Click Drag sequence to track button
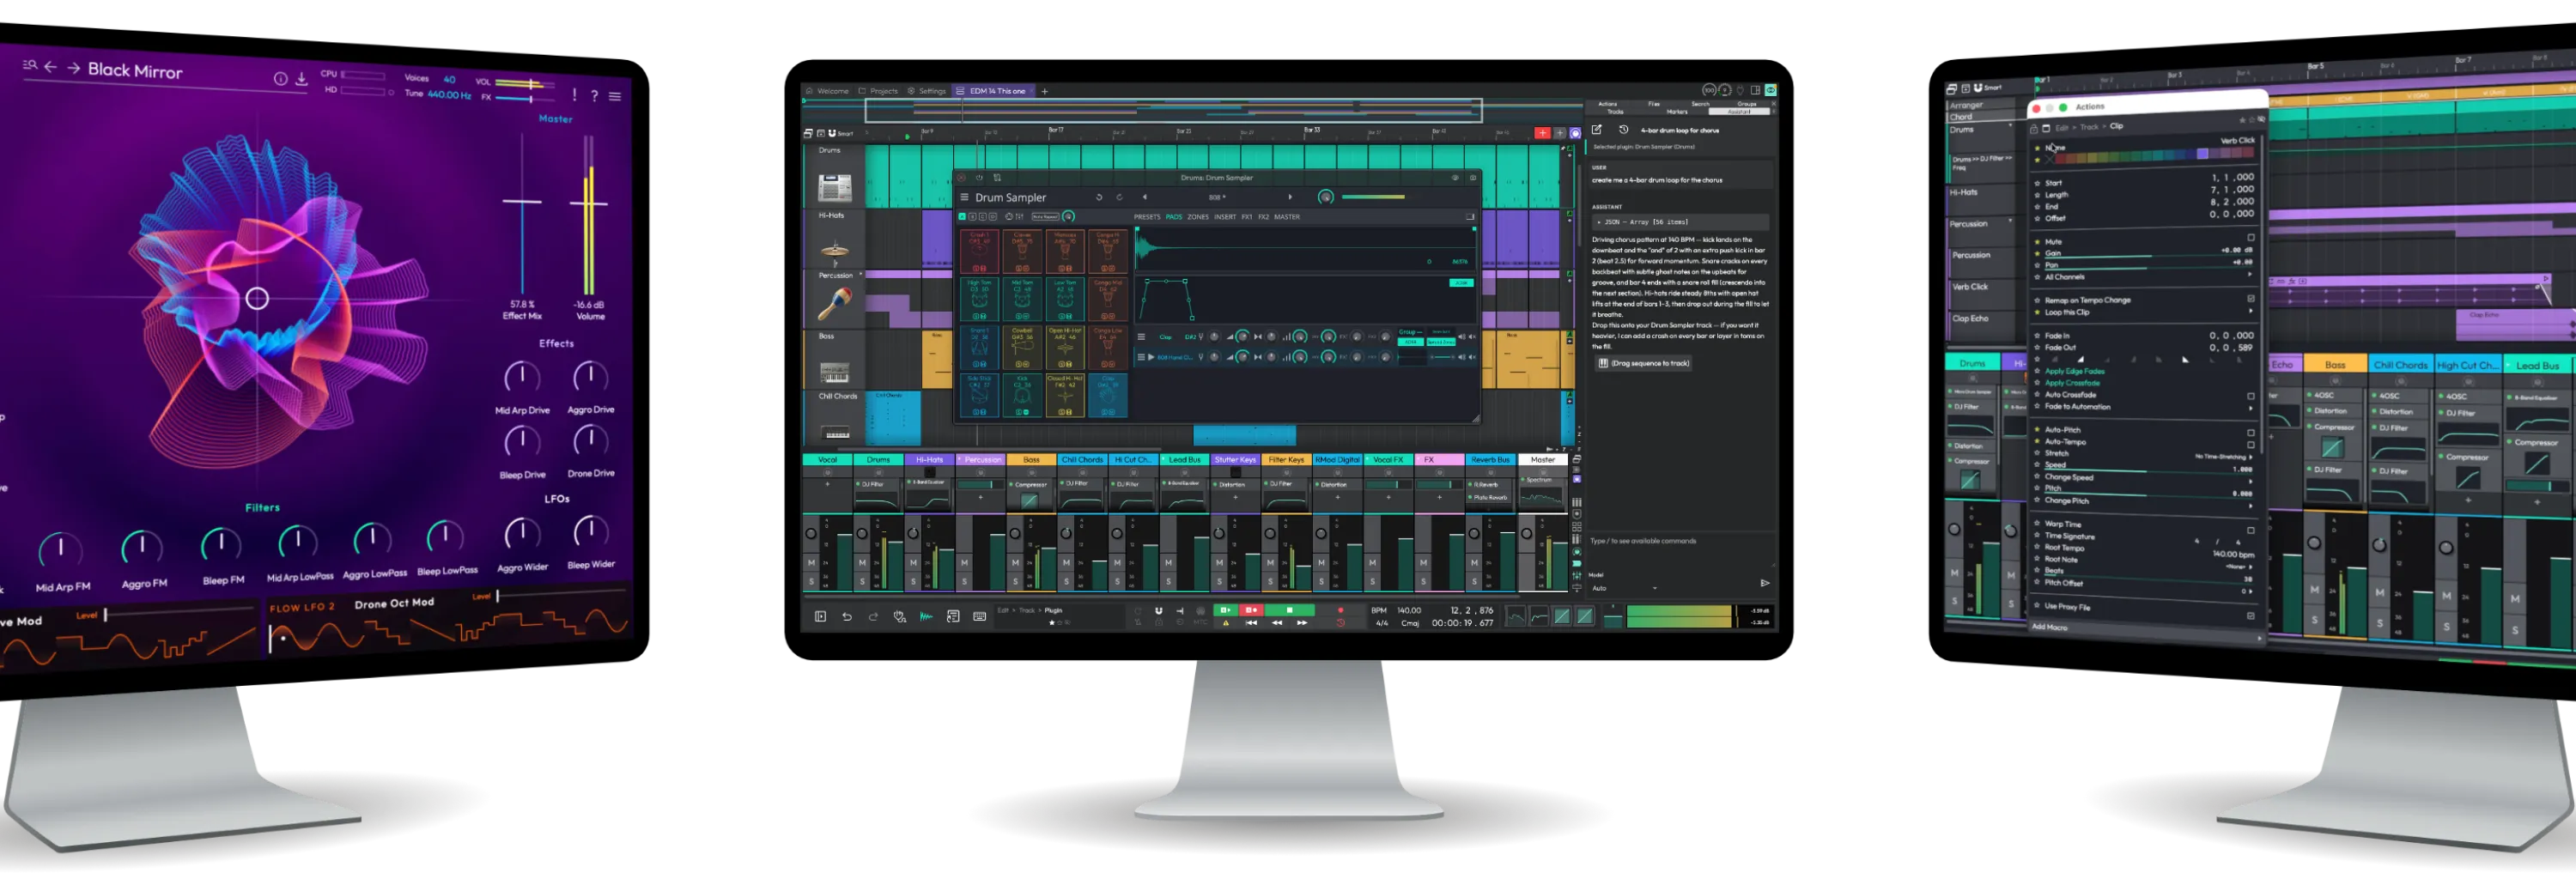 coord(1644,363)
